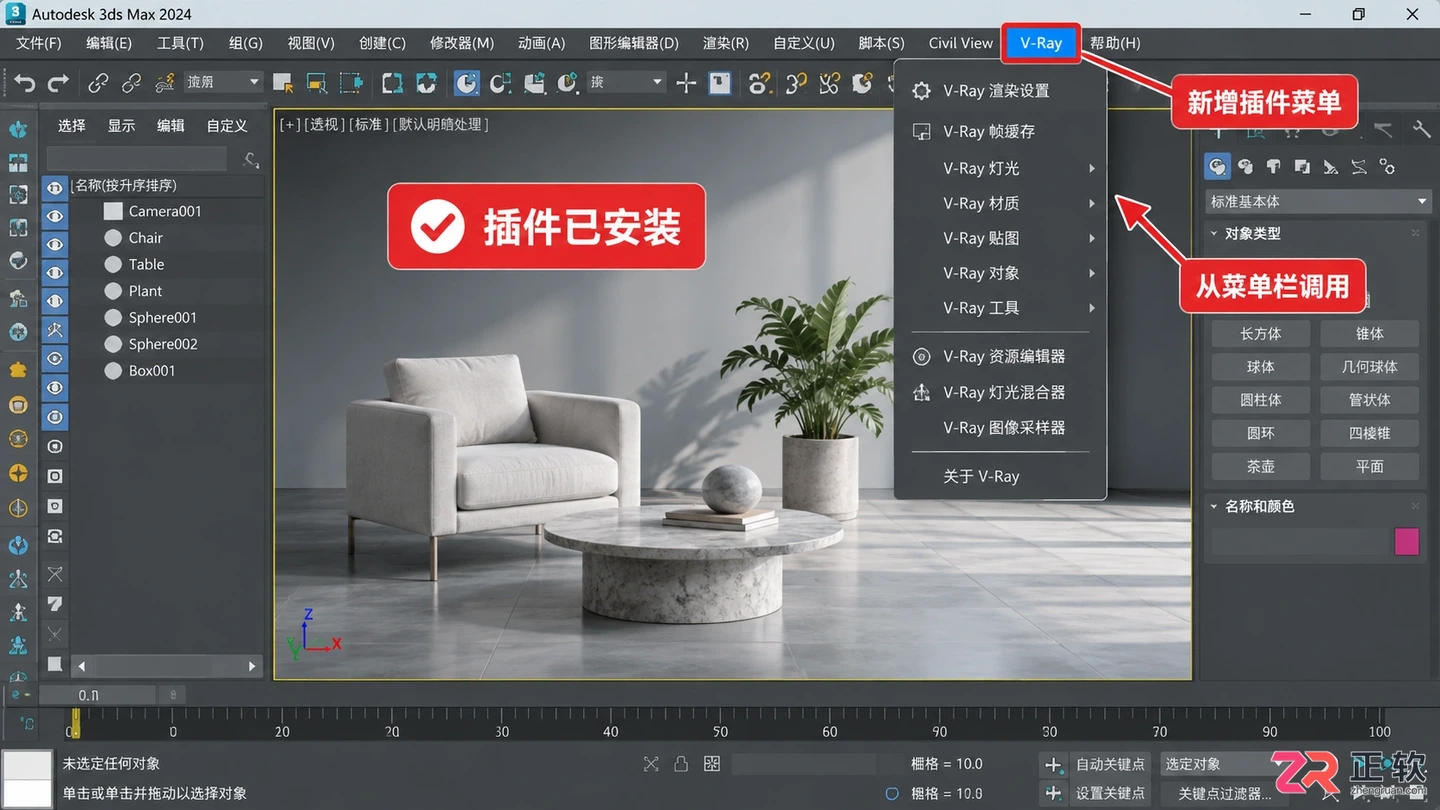Choose V-Ray 渲染设置 menu entry
Image resolution: width=1440 pixels, height=810 pixels.
point(1001,91)
